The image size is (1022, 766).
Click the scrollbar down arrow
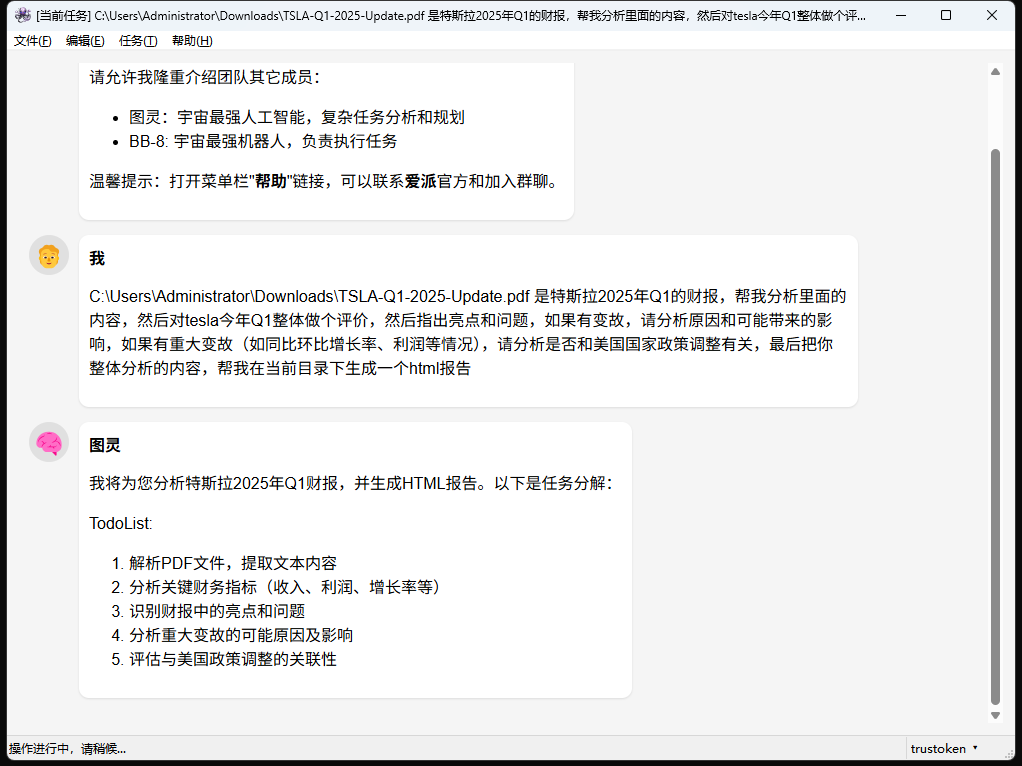click(995, 715)
